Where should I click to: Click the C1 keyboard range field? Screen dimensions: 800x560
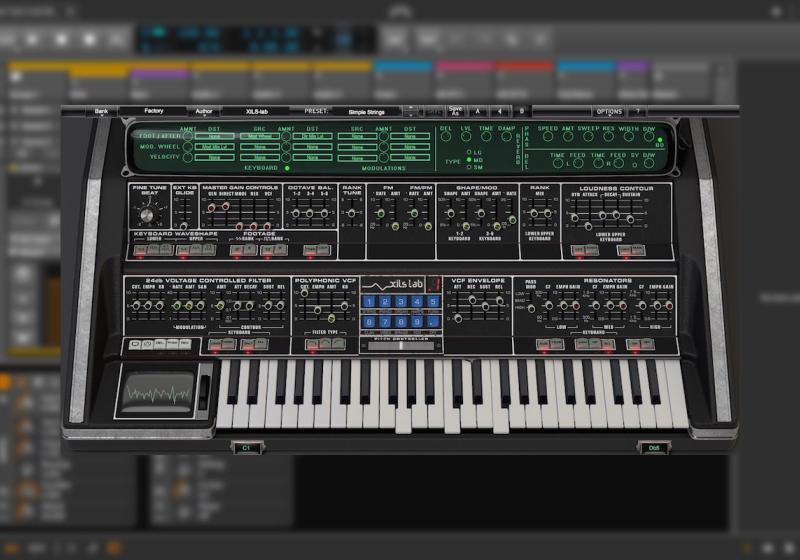pos(244,448)
